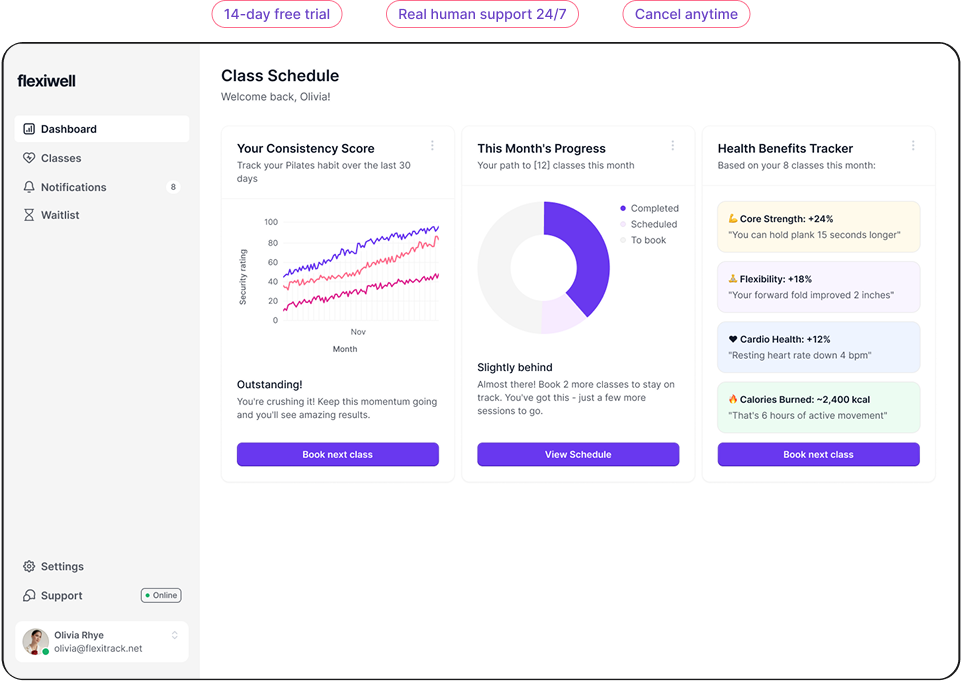Open Settings using the gear icon

tap(28, 566)
